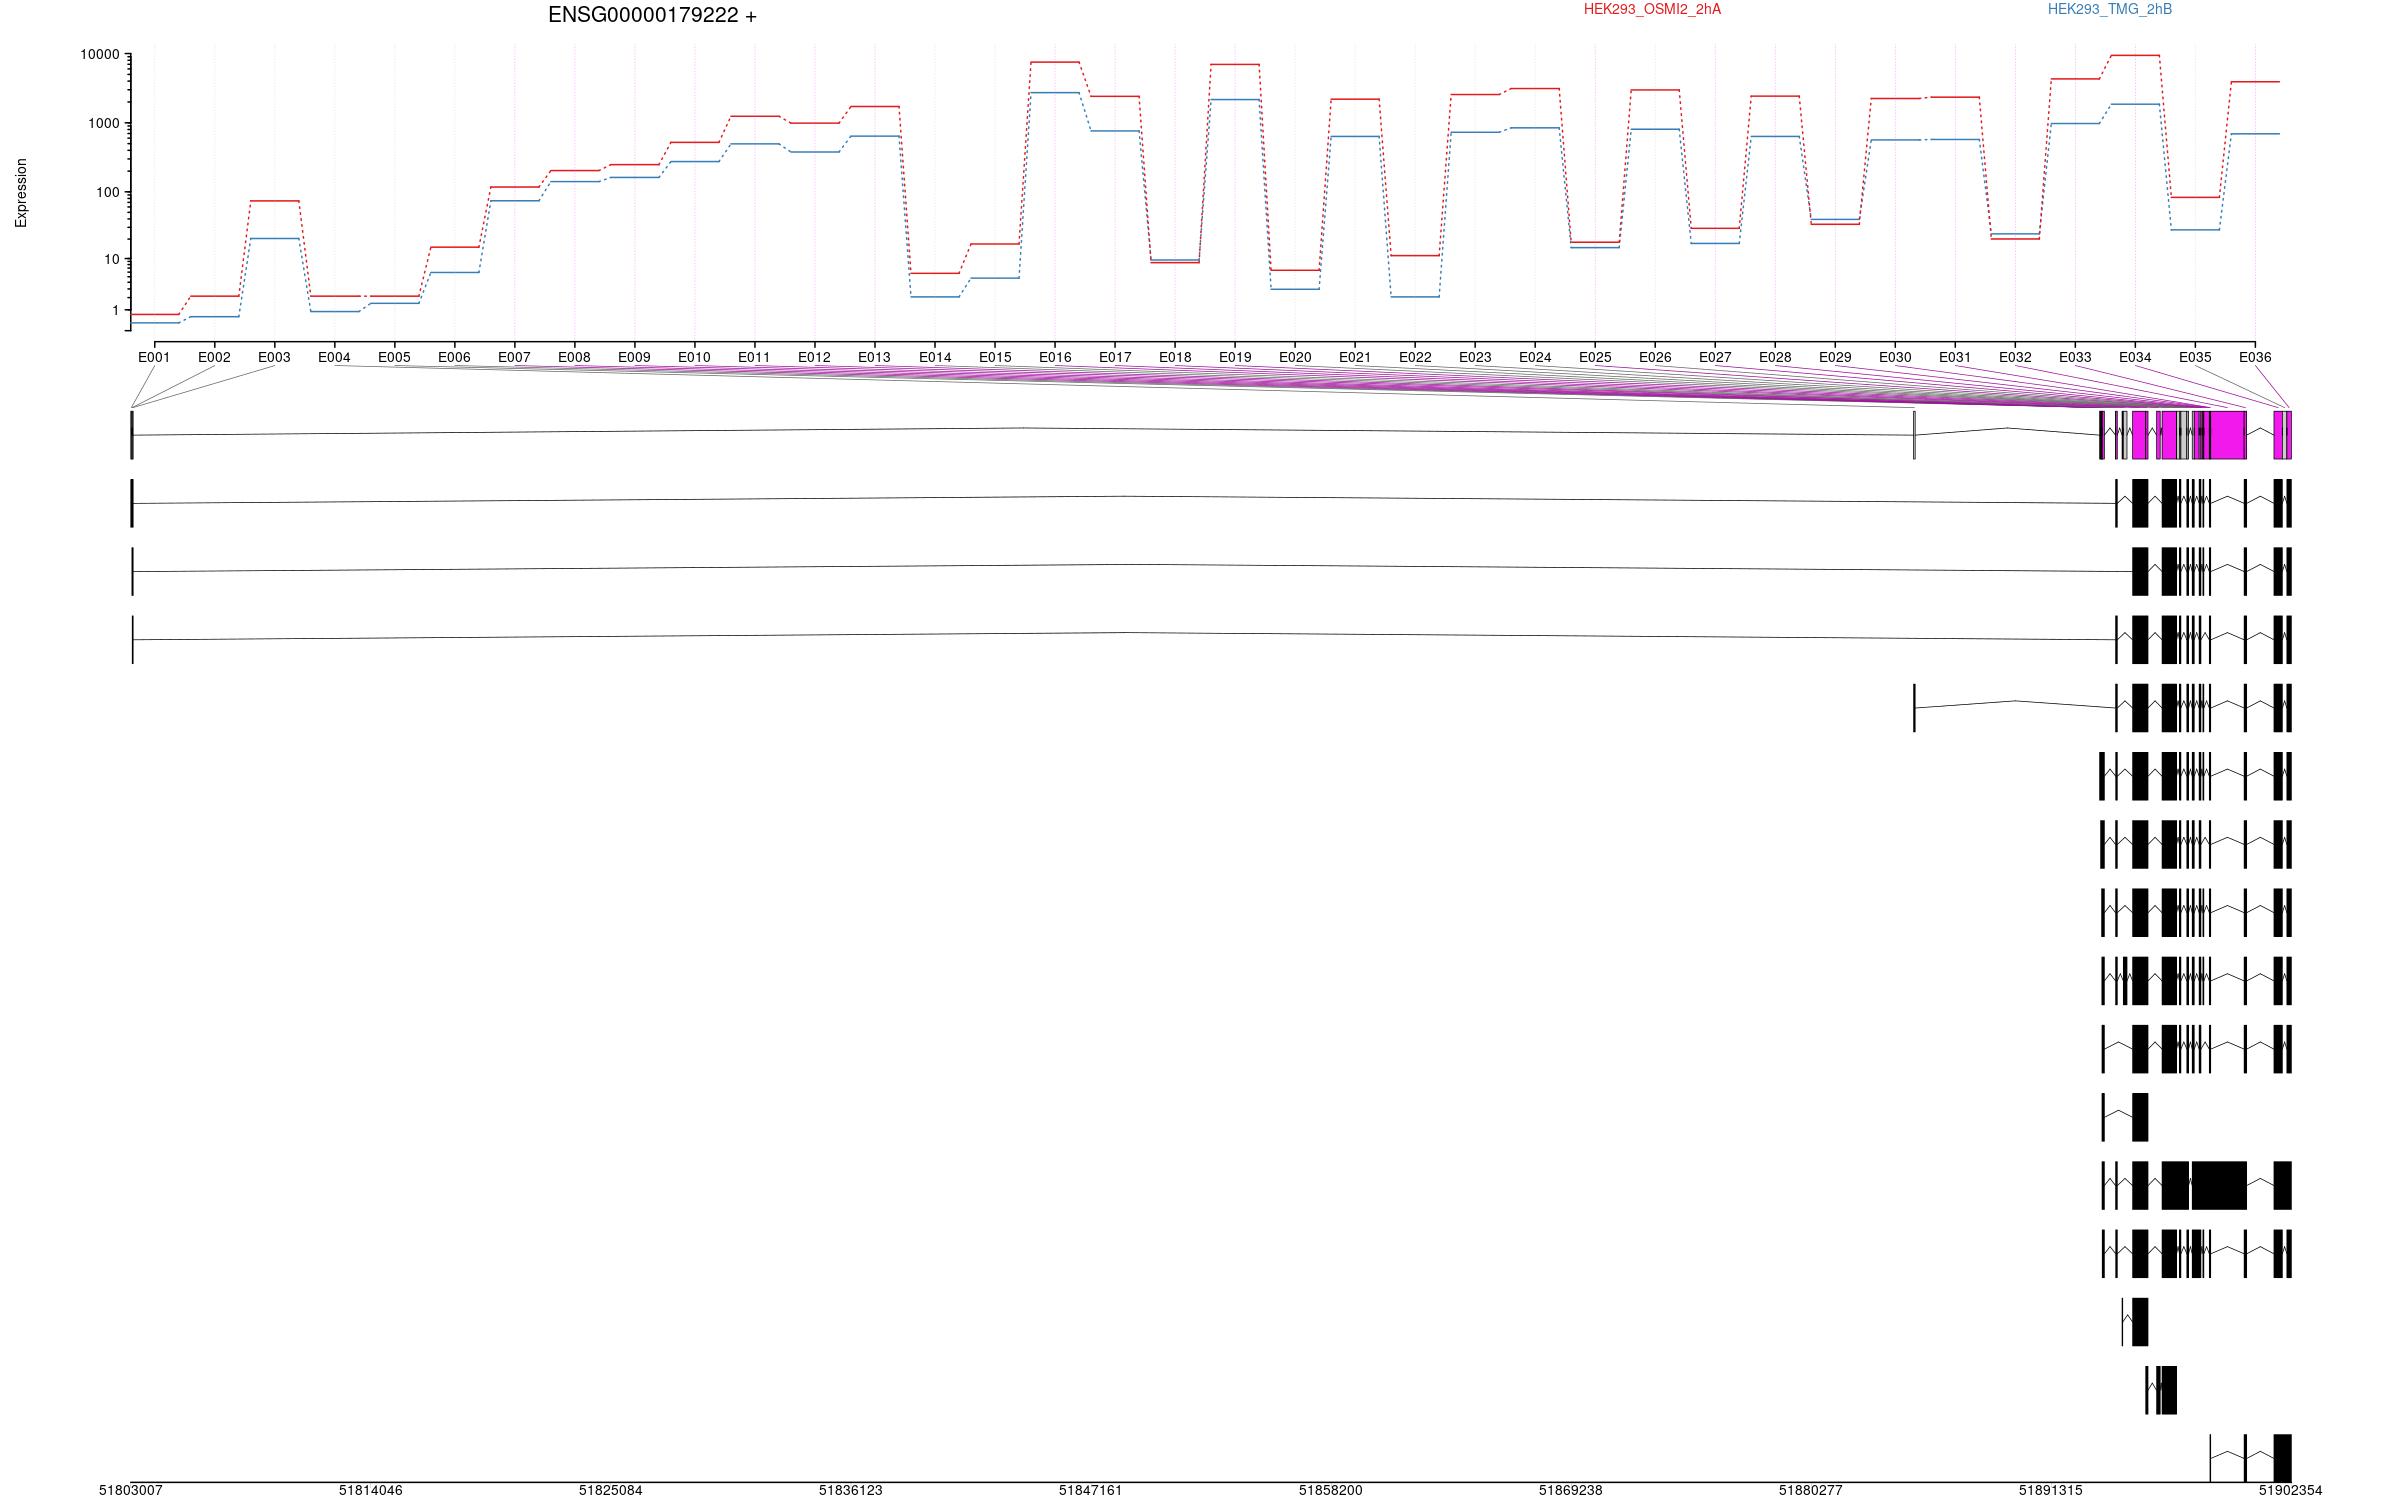Click exon bin label E003
The height and width of the screenshot is (1510, 2400).
click(x=274, y=357)
